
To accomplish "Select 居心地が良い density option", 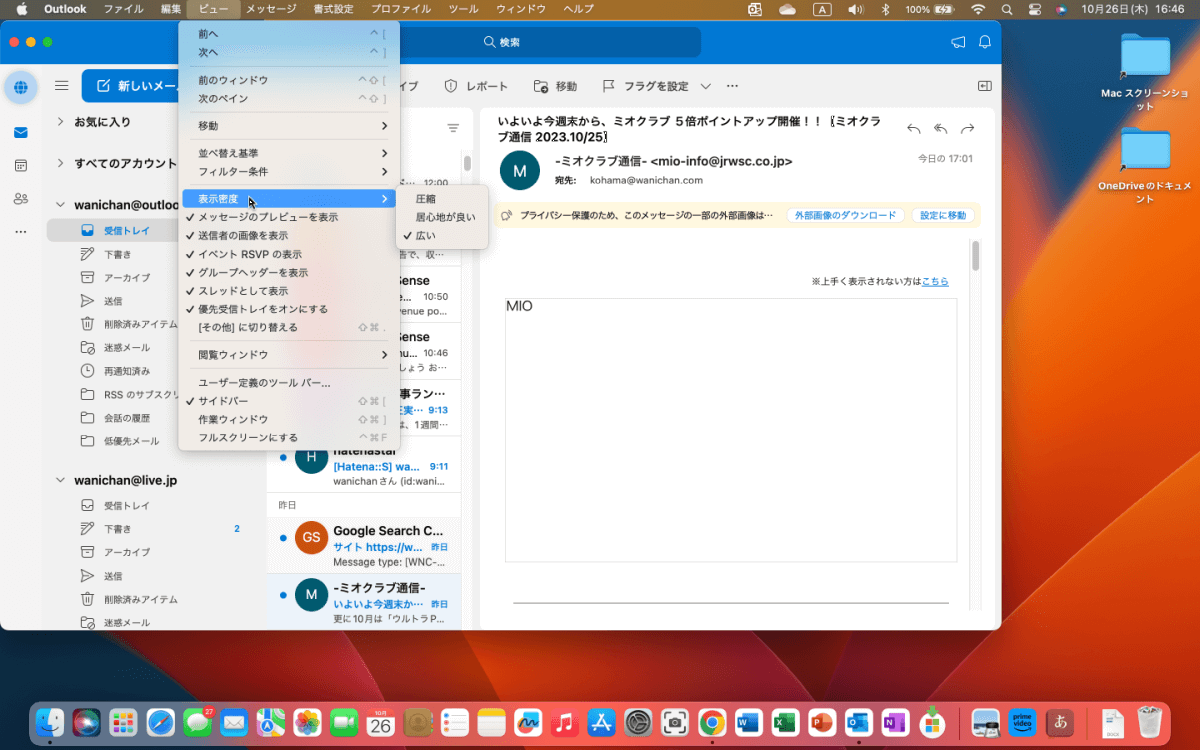I will pos(442,217).
